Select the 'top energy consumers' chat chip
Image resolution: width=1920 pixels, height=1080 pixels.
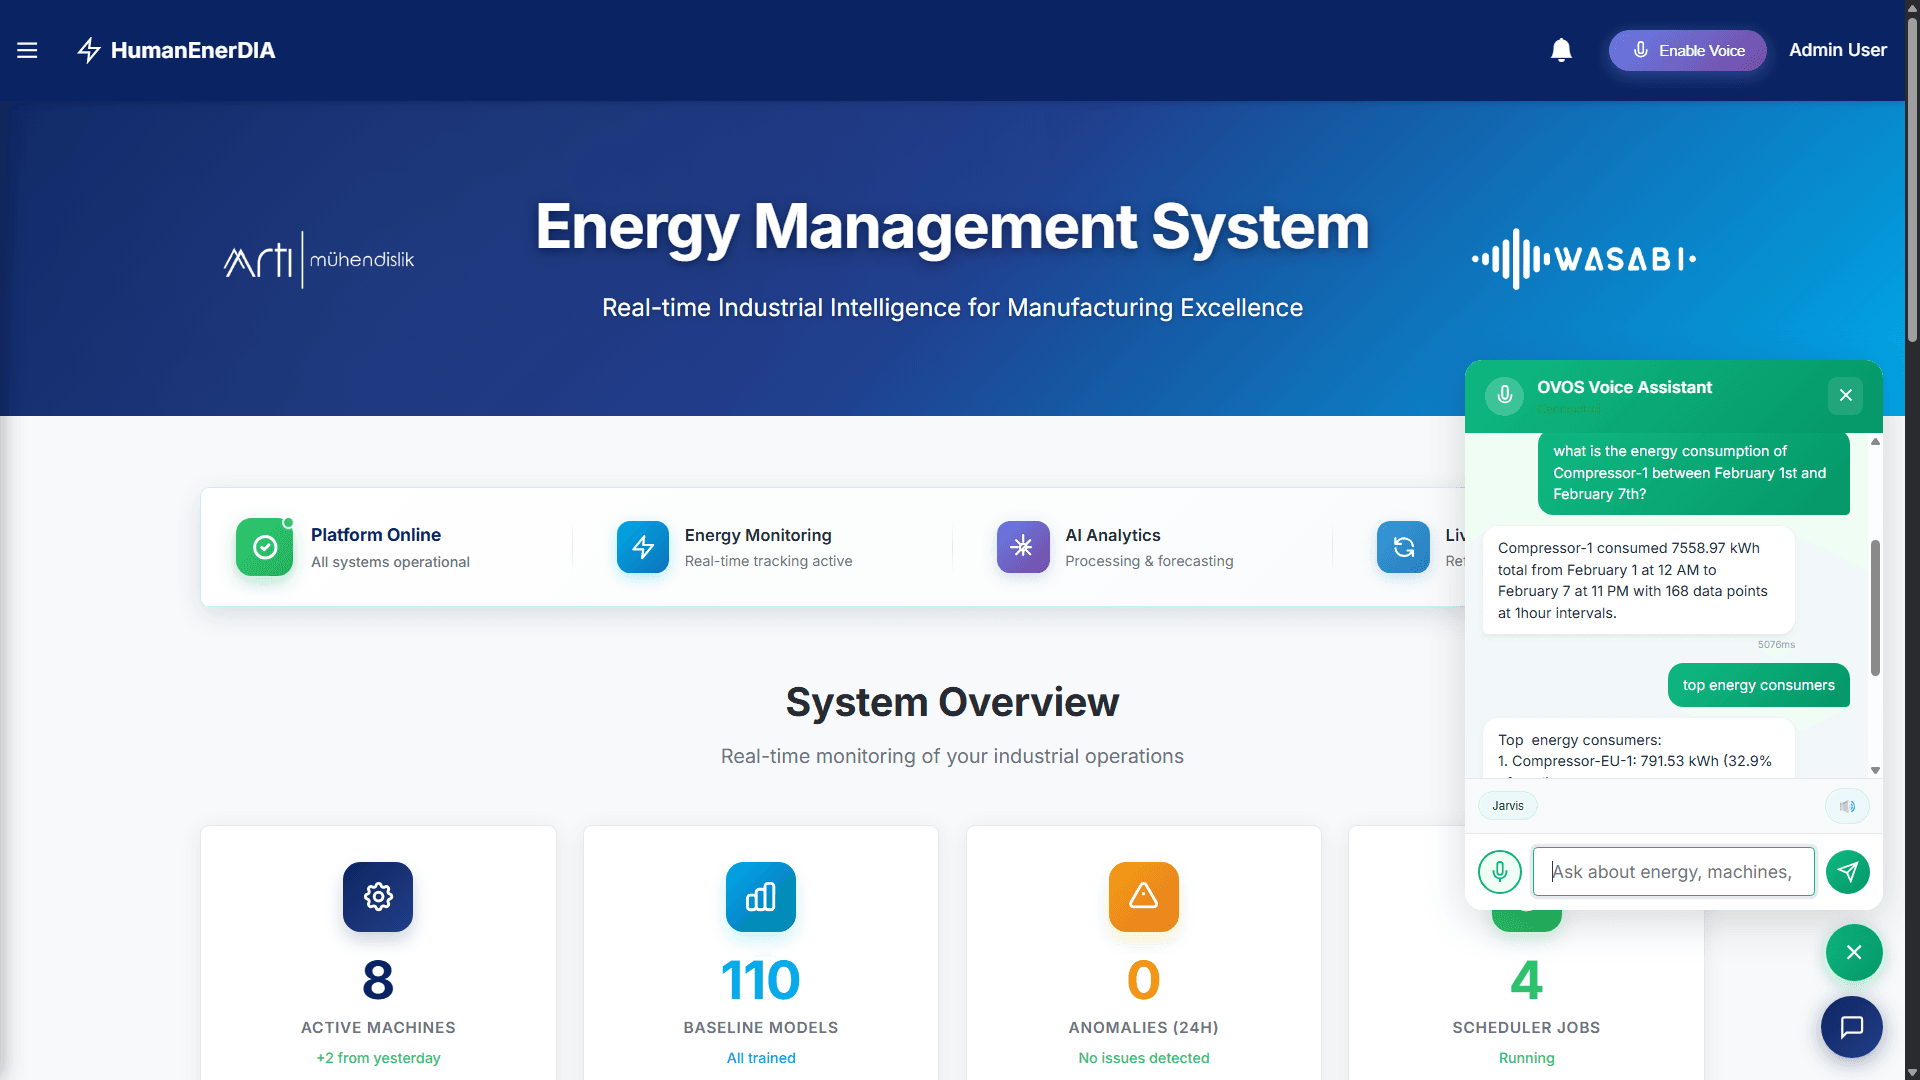click(x=1758, y=685)
